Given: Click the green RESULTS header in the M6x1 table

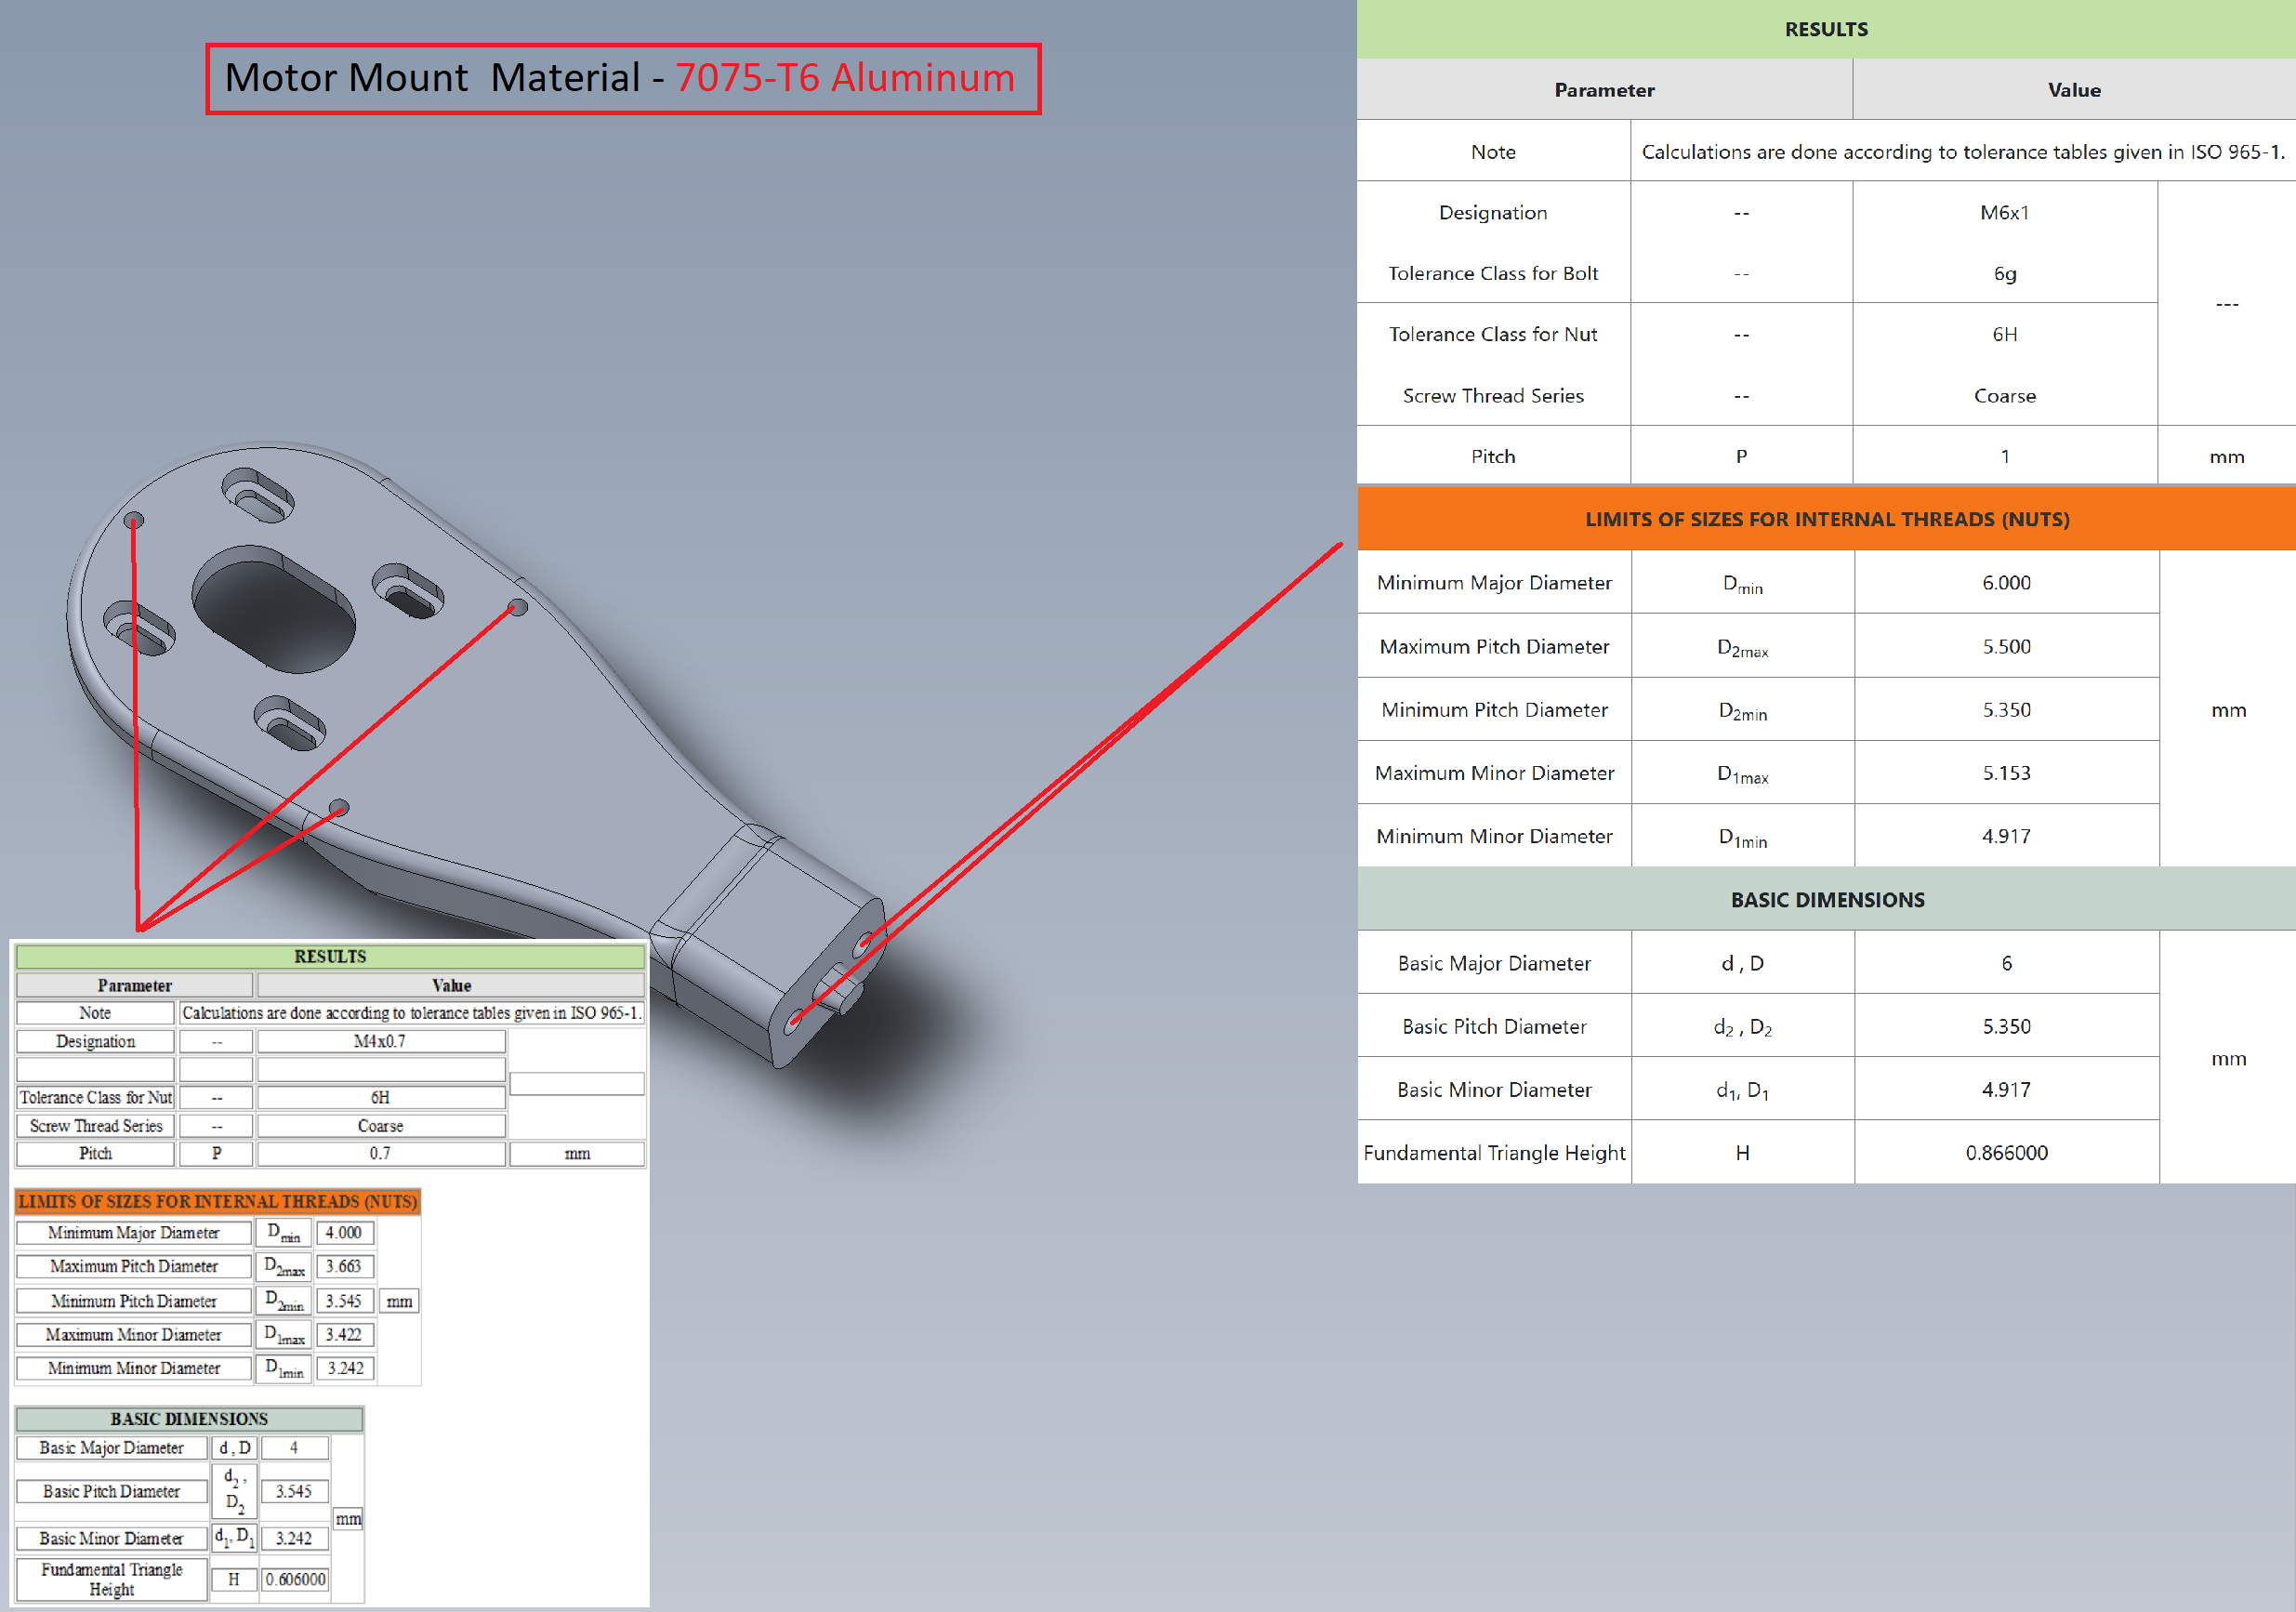Looking at the screenshot, I should coord(1825,29).
